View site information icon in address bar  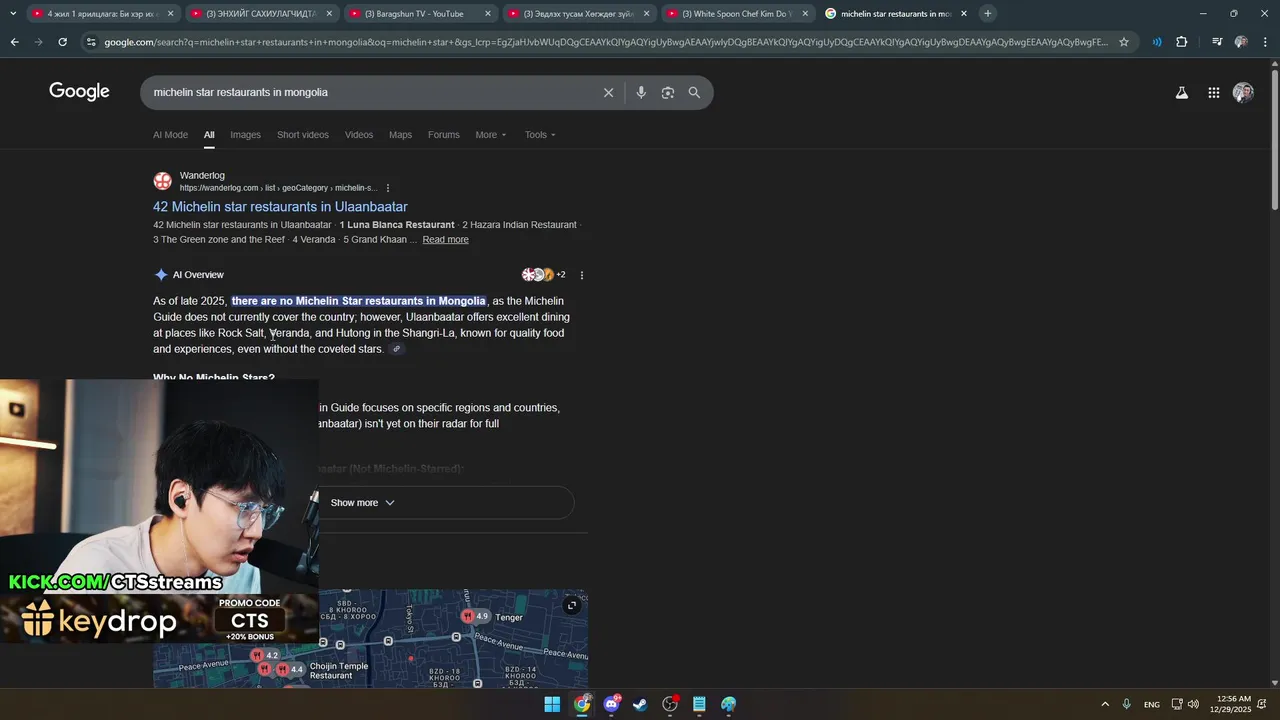pos(91,42)
